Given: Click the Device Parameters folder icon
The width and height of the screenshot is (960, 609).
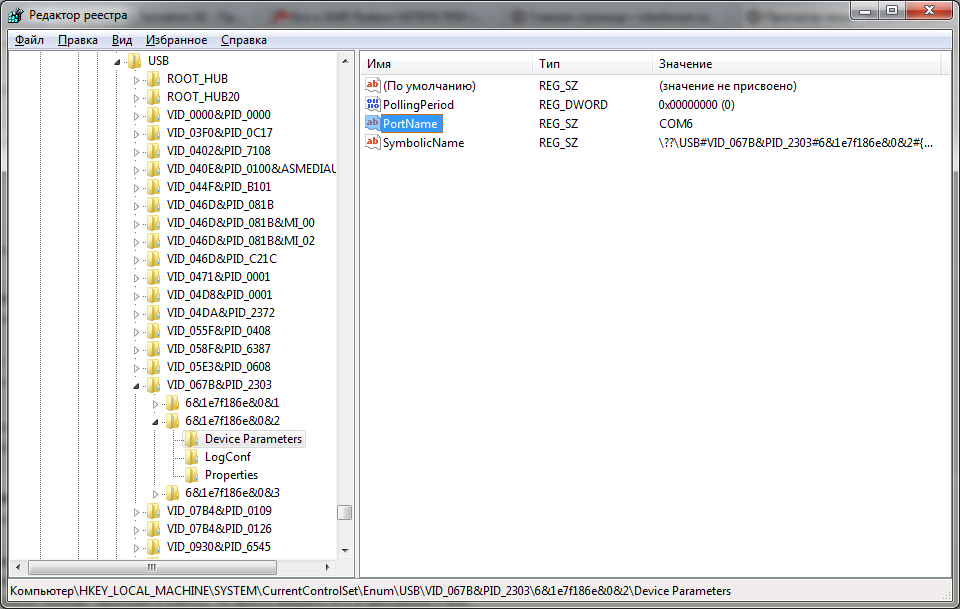Looking at the screenshot, I should (x=192, y=439).
